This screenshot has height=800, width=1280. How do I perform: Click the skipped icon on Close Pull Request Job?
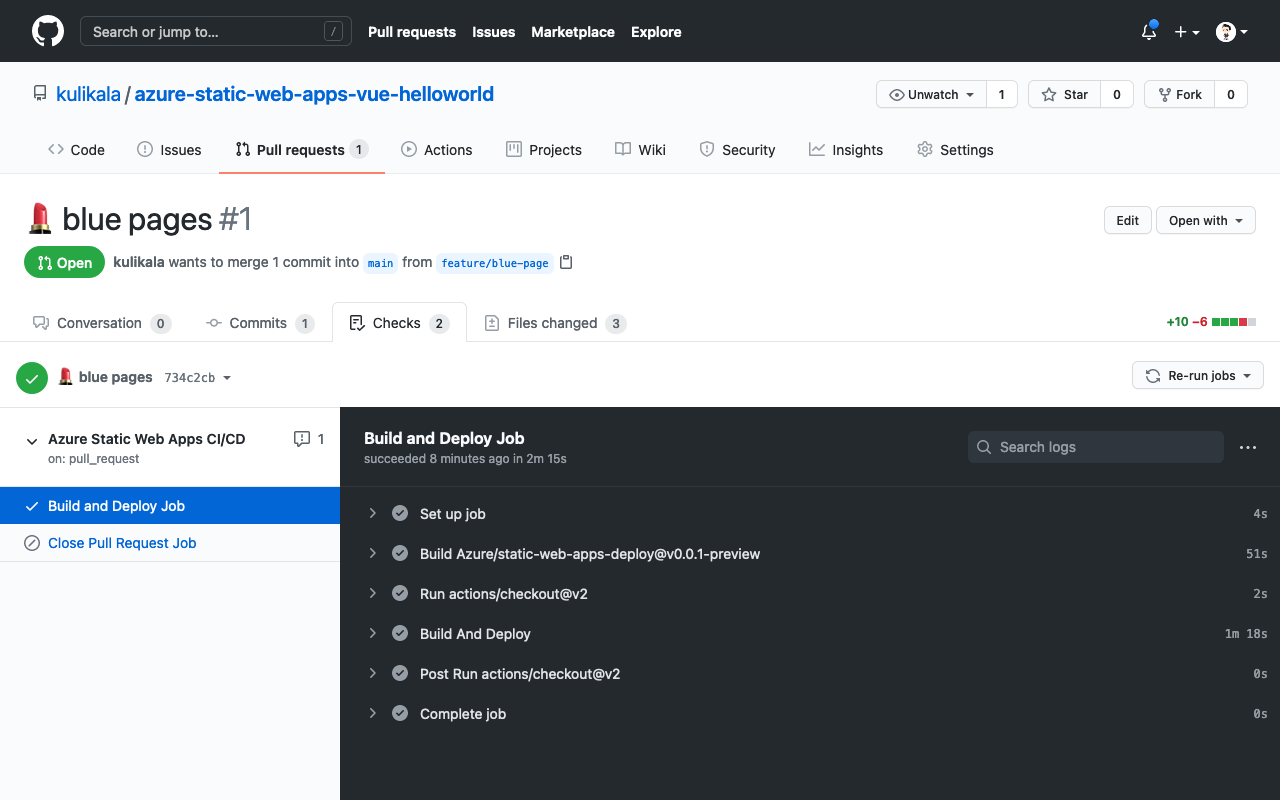click(x=32, y=543)
